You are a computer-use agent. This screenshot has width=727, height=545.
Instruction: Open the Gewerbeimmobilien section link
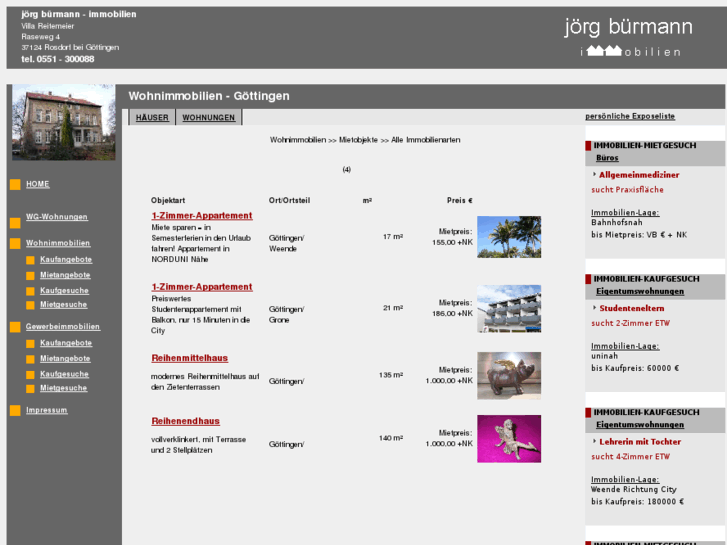[x=63, y=327]
